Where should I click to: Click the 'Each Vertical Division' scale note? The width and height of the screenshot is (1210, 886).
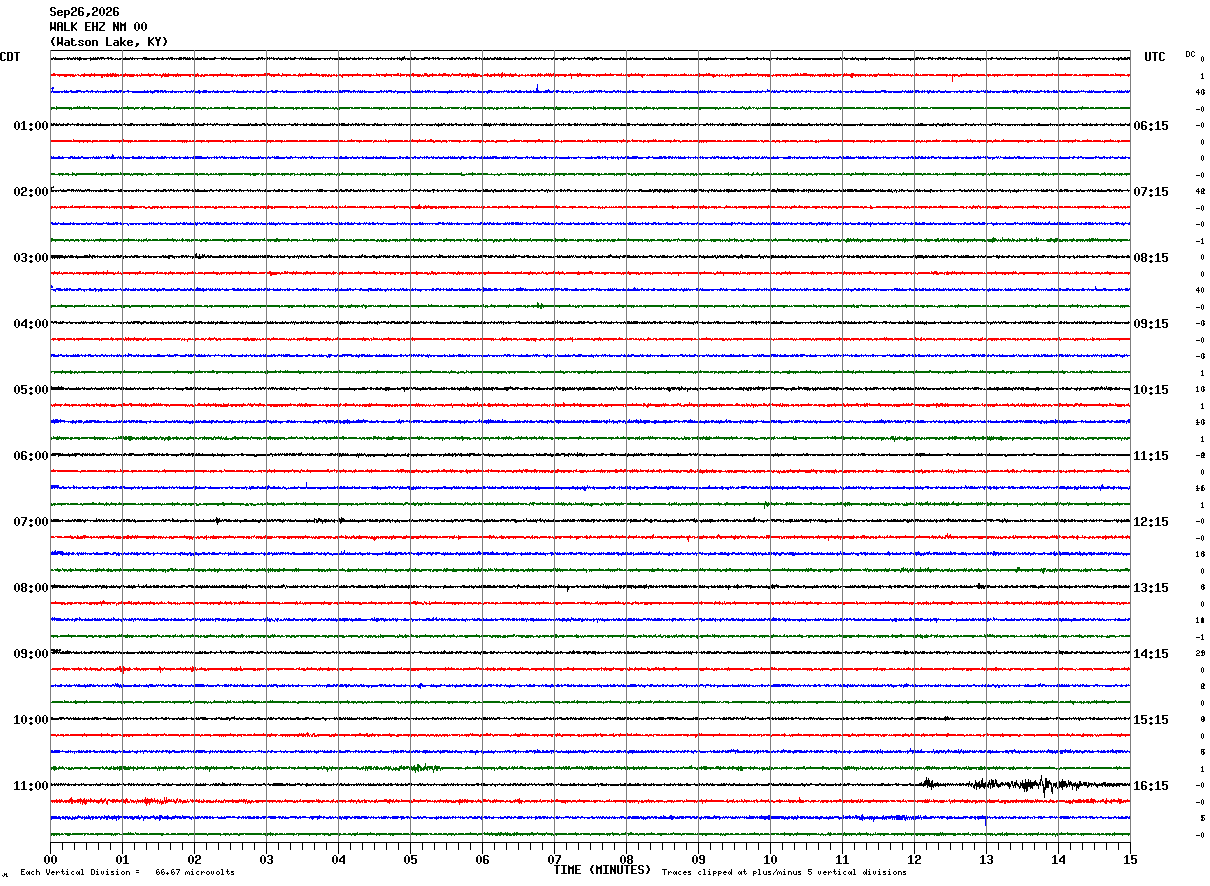[127, 872]
